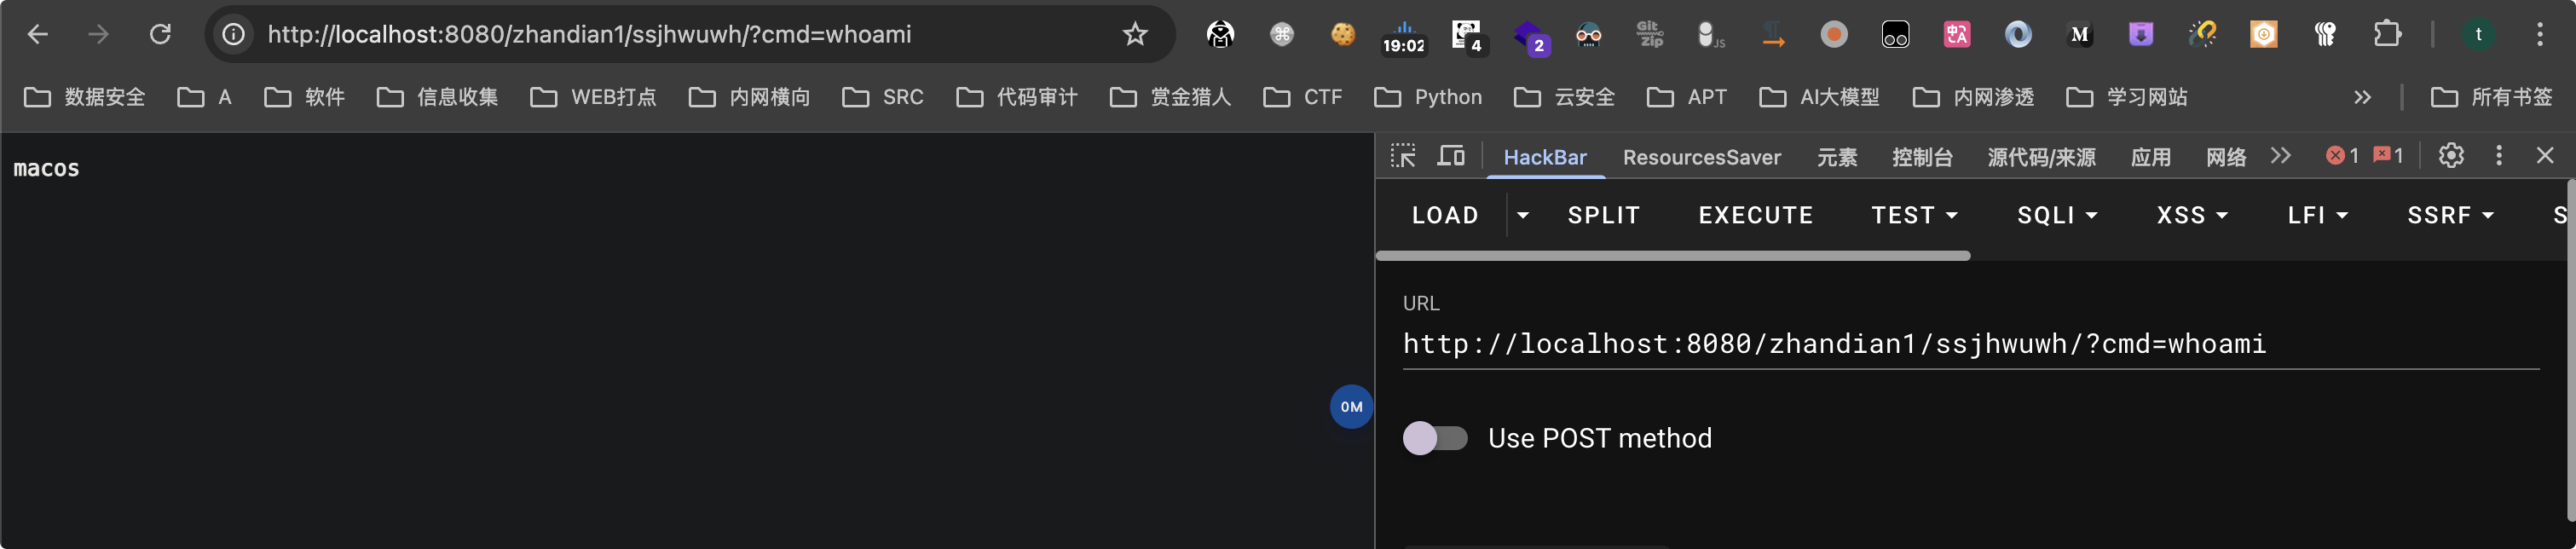
Task: Reload the page with the refresh icon
Action: pyautogui.click(x=160, y=35)
